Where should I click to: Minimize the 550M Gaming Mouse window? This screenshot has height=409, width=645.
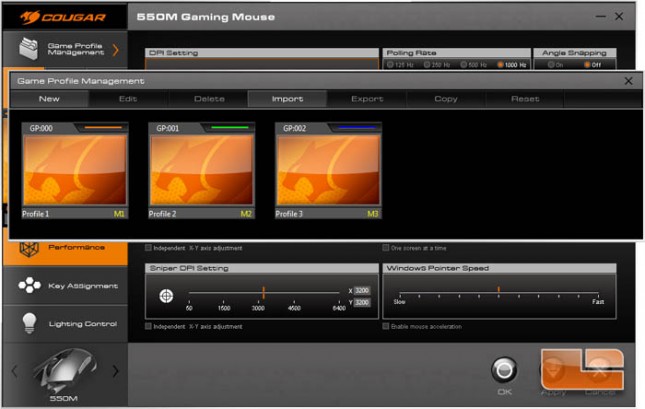click(x=601, y=16)
